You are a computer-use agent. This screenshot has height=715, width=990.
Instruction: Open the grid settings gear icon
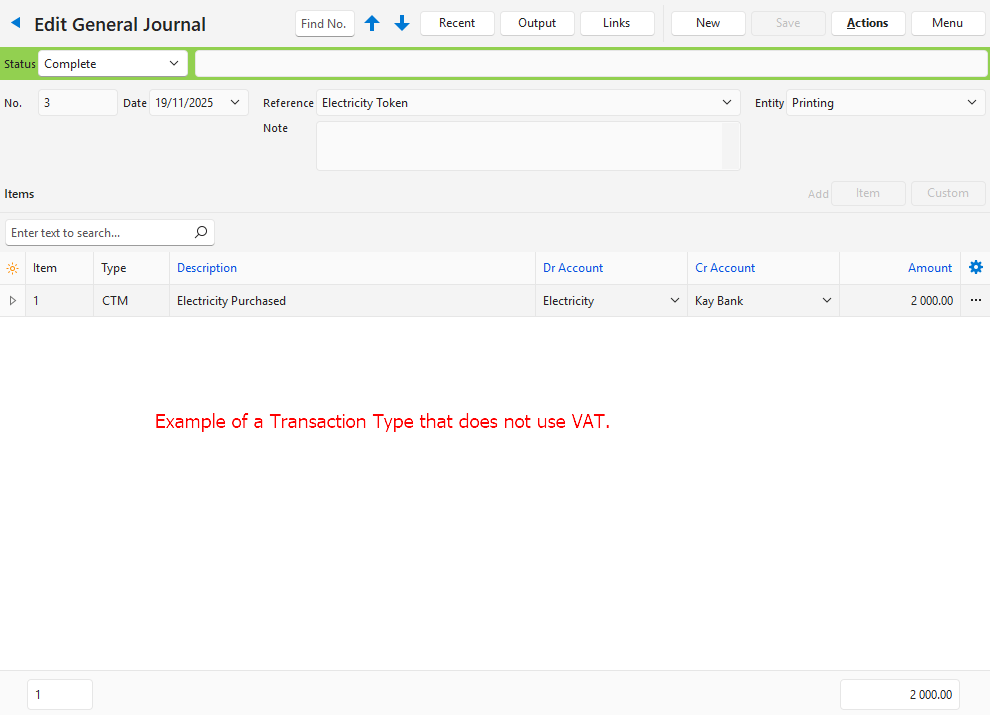click(976, 267)
